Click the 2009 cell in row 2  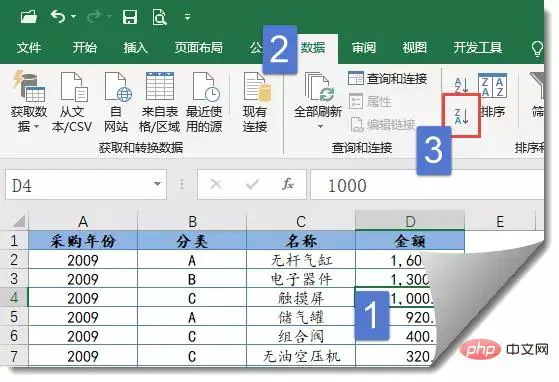pyautogui.click(x=83, y=259)
